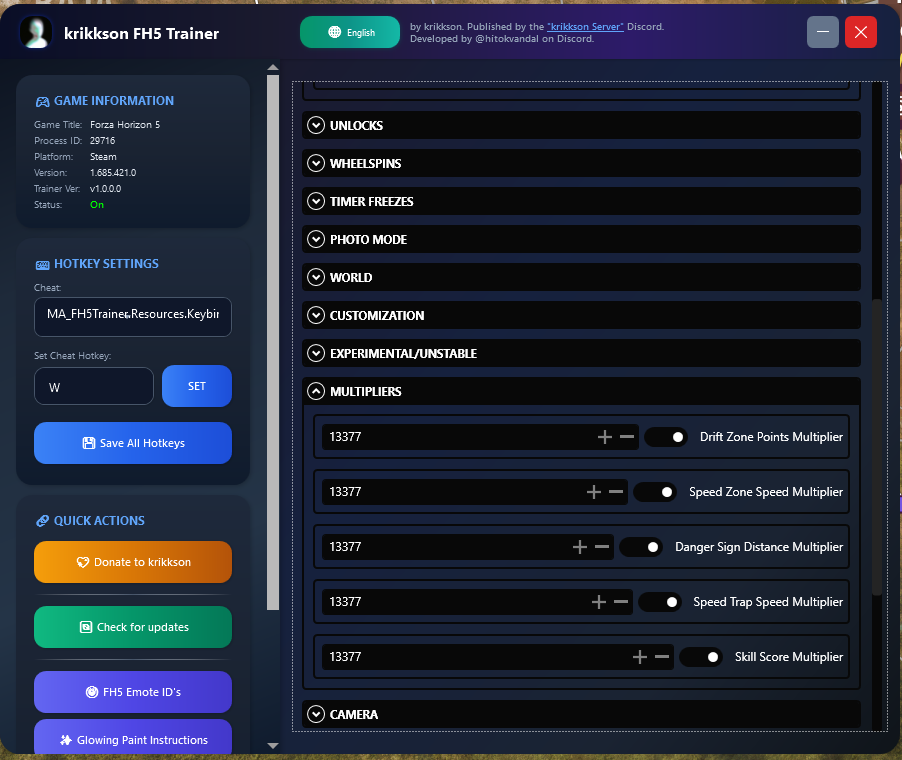Image resolution: width=902 pixels, height=760 pixels.
Task: Increase Speed Zone Speed Multiplier with plus
Action: tap(594, 492)
